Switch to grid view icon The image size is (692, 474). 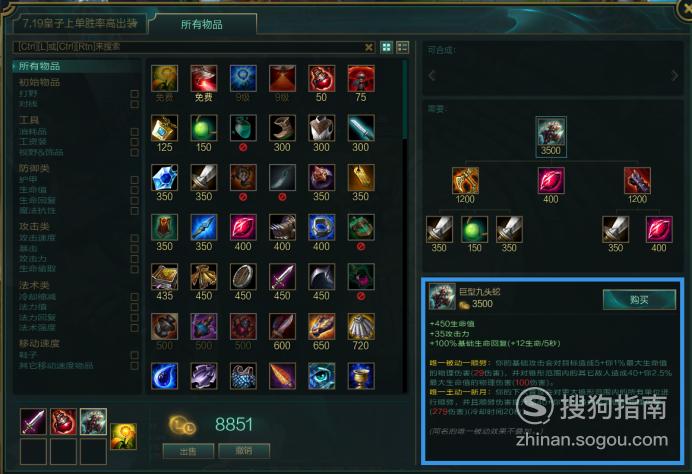(x=387, y=47)
